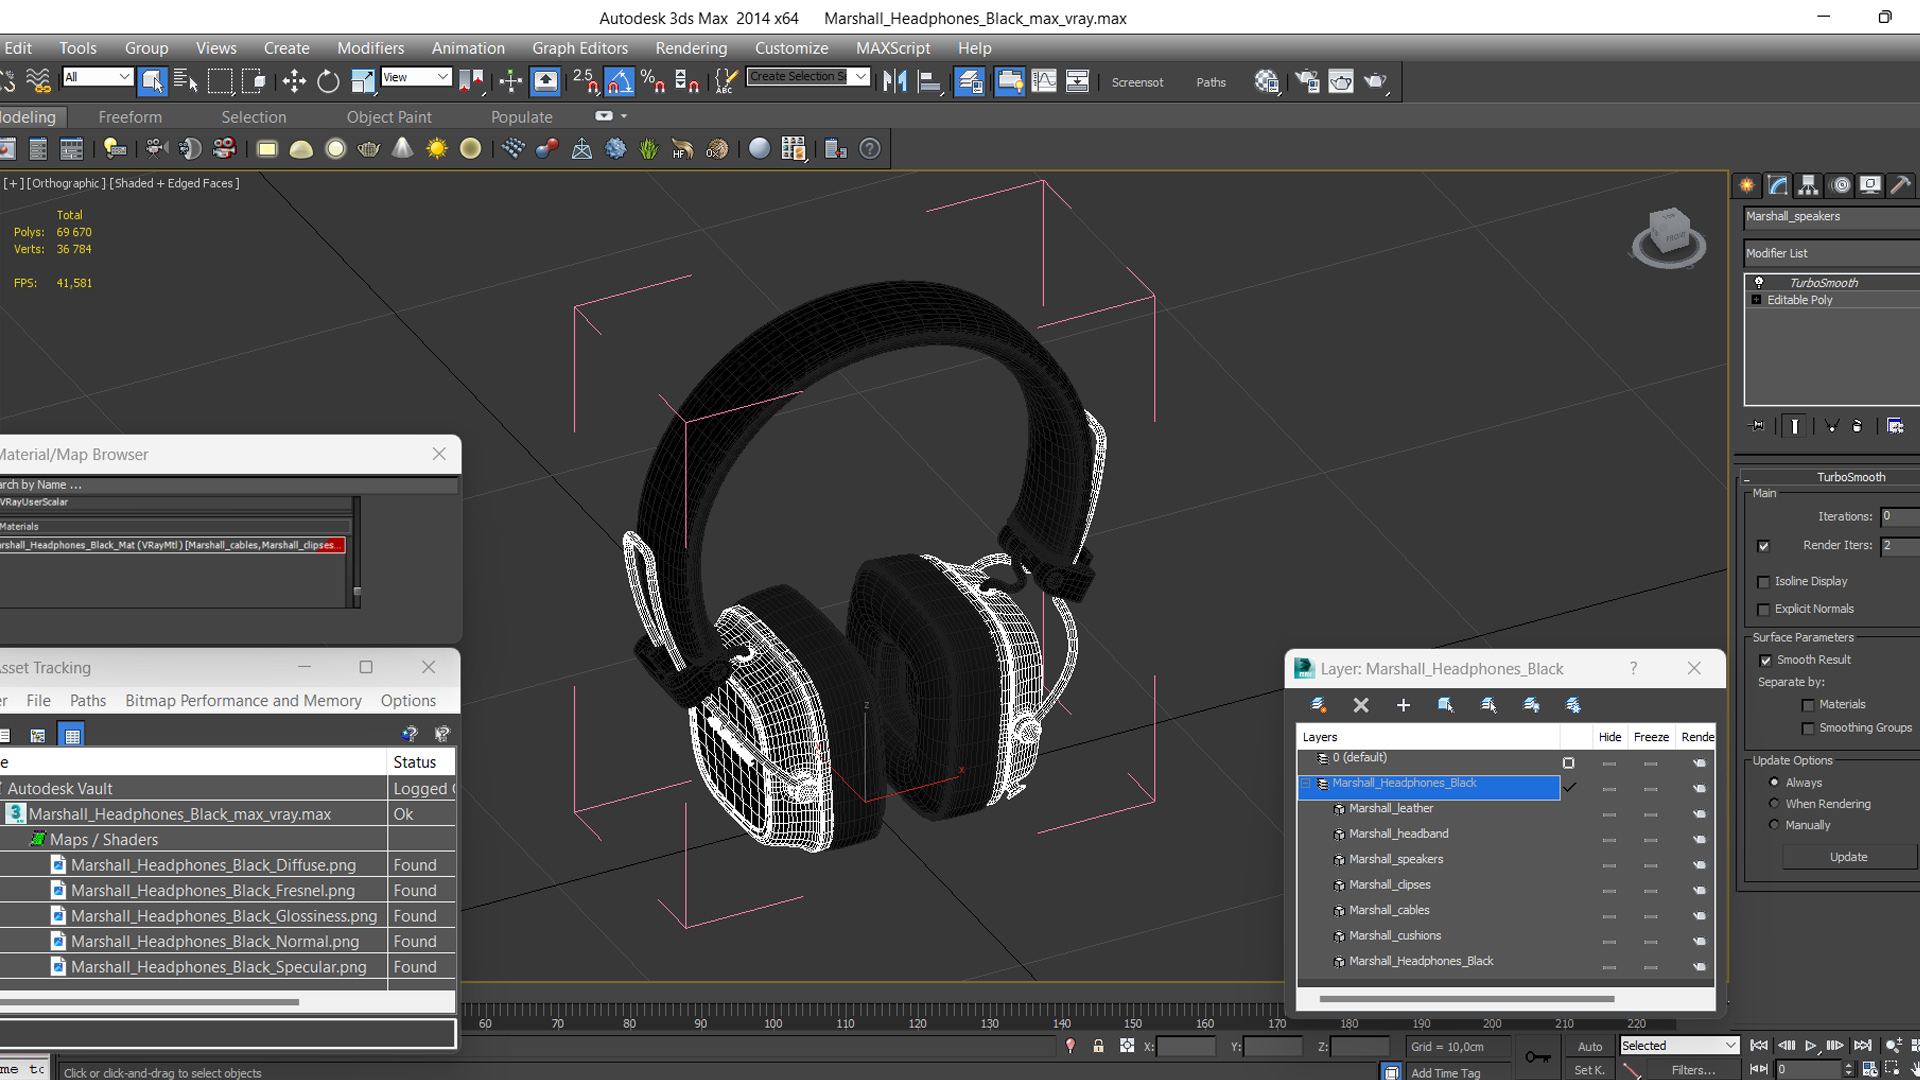Open the Rendering menu
The image size is (1920, 1080).
[x=691, y=48]
